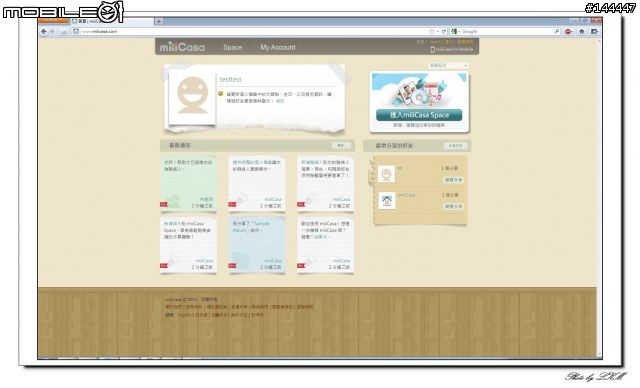Click the testtest username
This screenshot has height=388, width=640.
(231, 80)
